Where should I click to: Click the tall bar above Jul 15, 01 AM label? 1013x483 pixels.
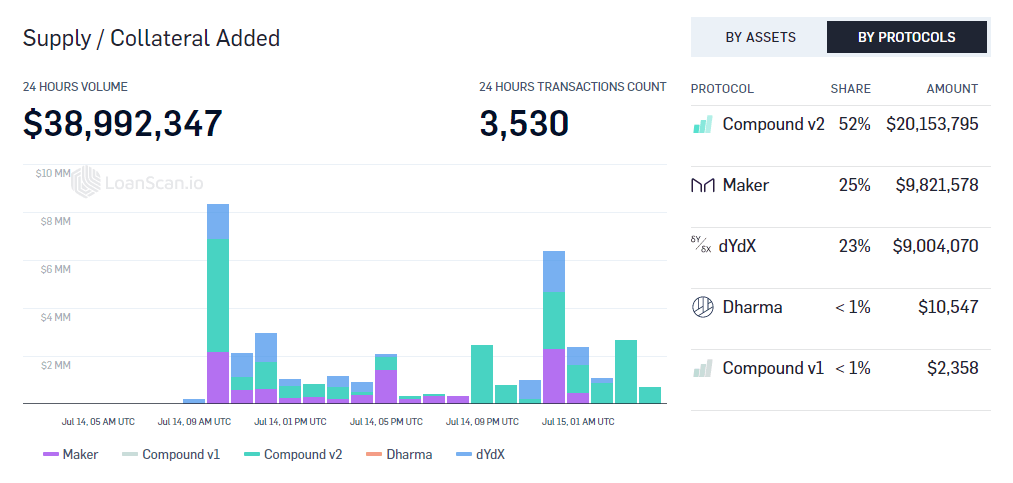(554, 327)
